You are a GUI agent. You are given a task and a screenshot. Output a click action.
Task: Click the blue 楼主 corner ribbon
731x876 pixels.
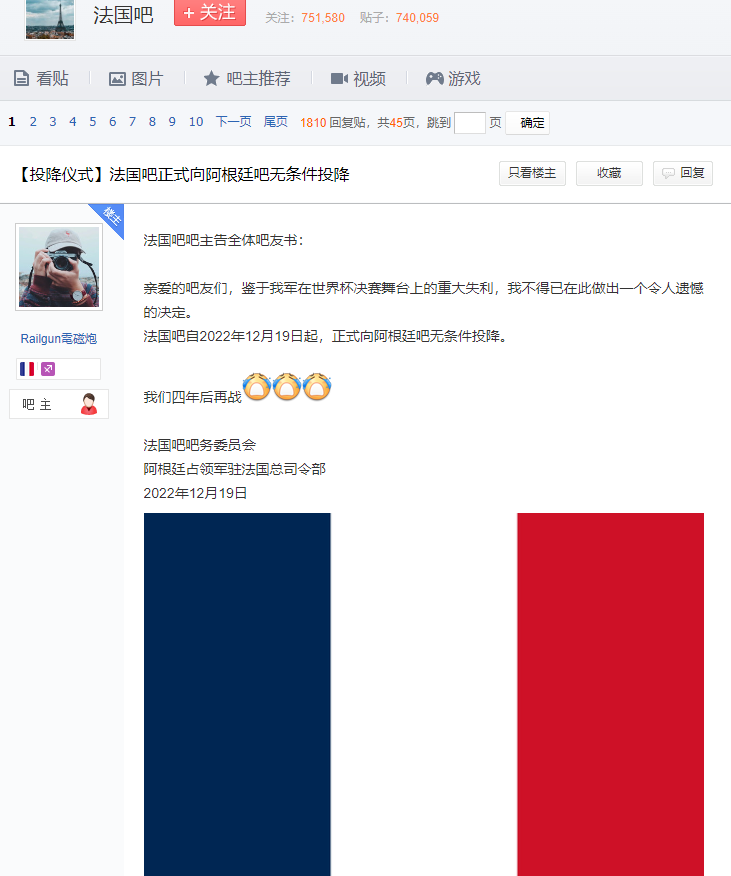point(110,217)
